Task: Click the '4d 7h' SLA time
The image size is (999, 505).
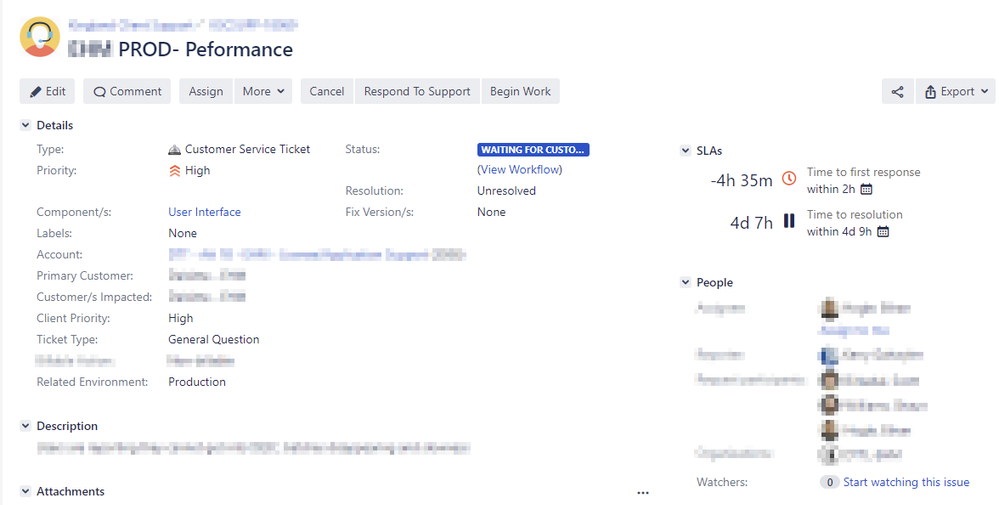Action: click(x=751, y=223)
